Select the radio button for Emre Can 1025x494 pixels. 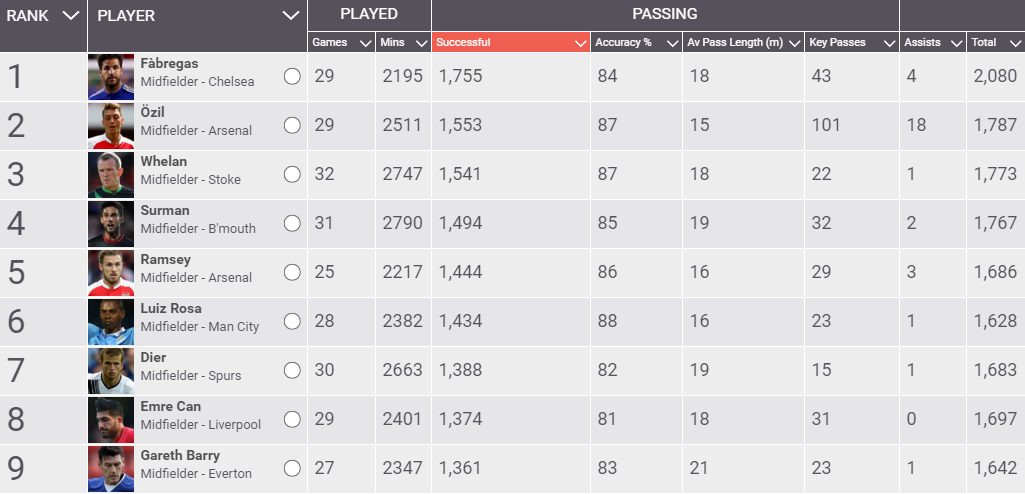[x=292, y=420]
